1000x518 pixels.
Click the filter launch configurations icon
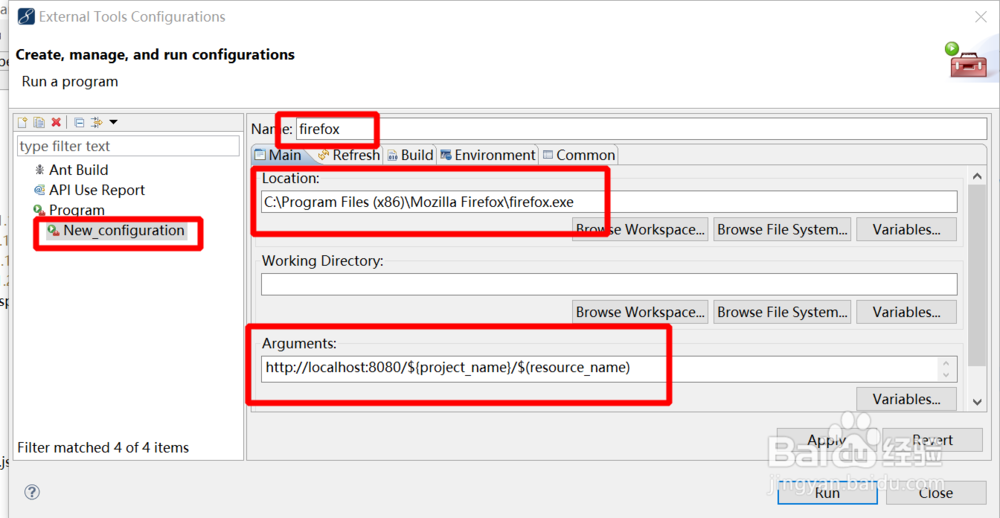pyautogui.click(x=97, y=122)
